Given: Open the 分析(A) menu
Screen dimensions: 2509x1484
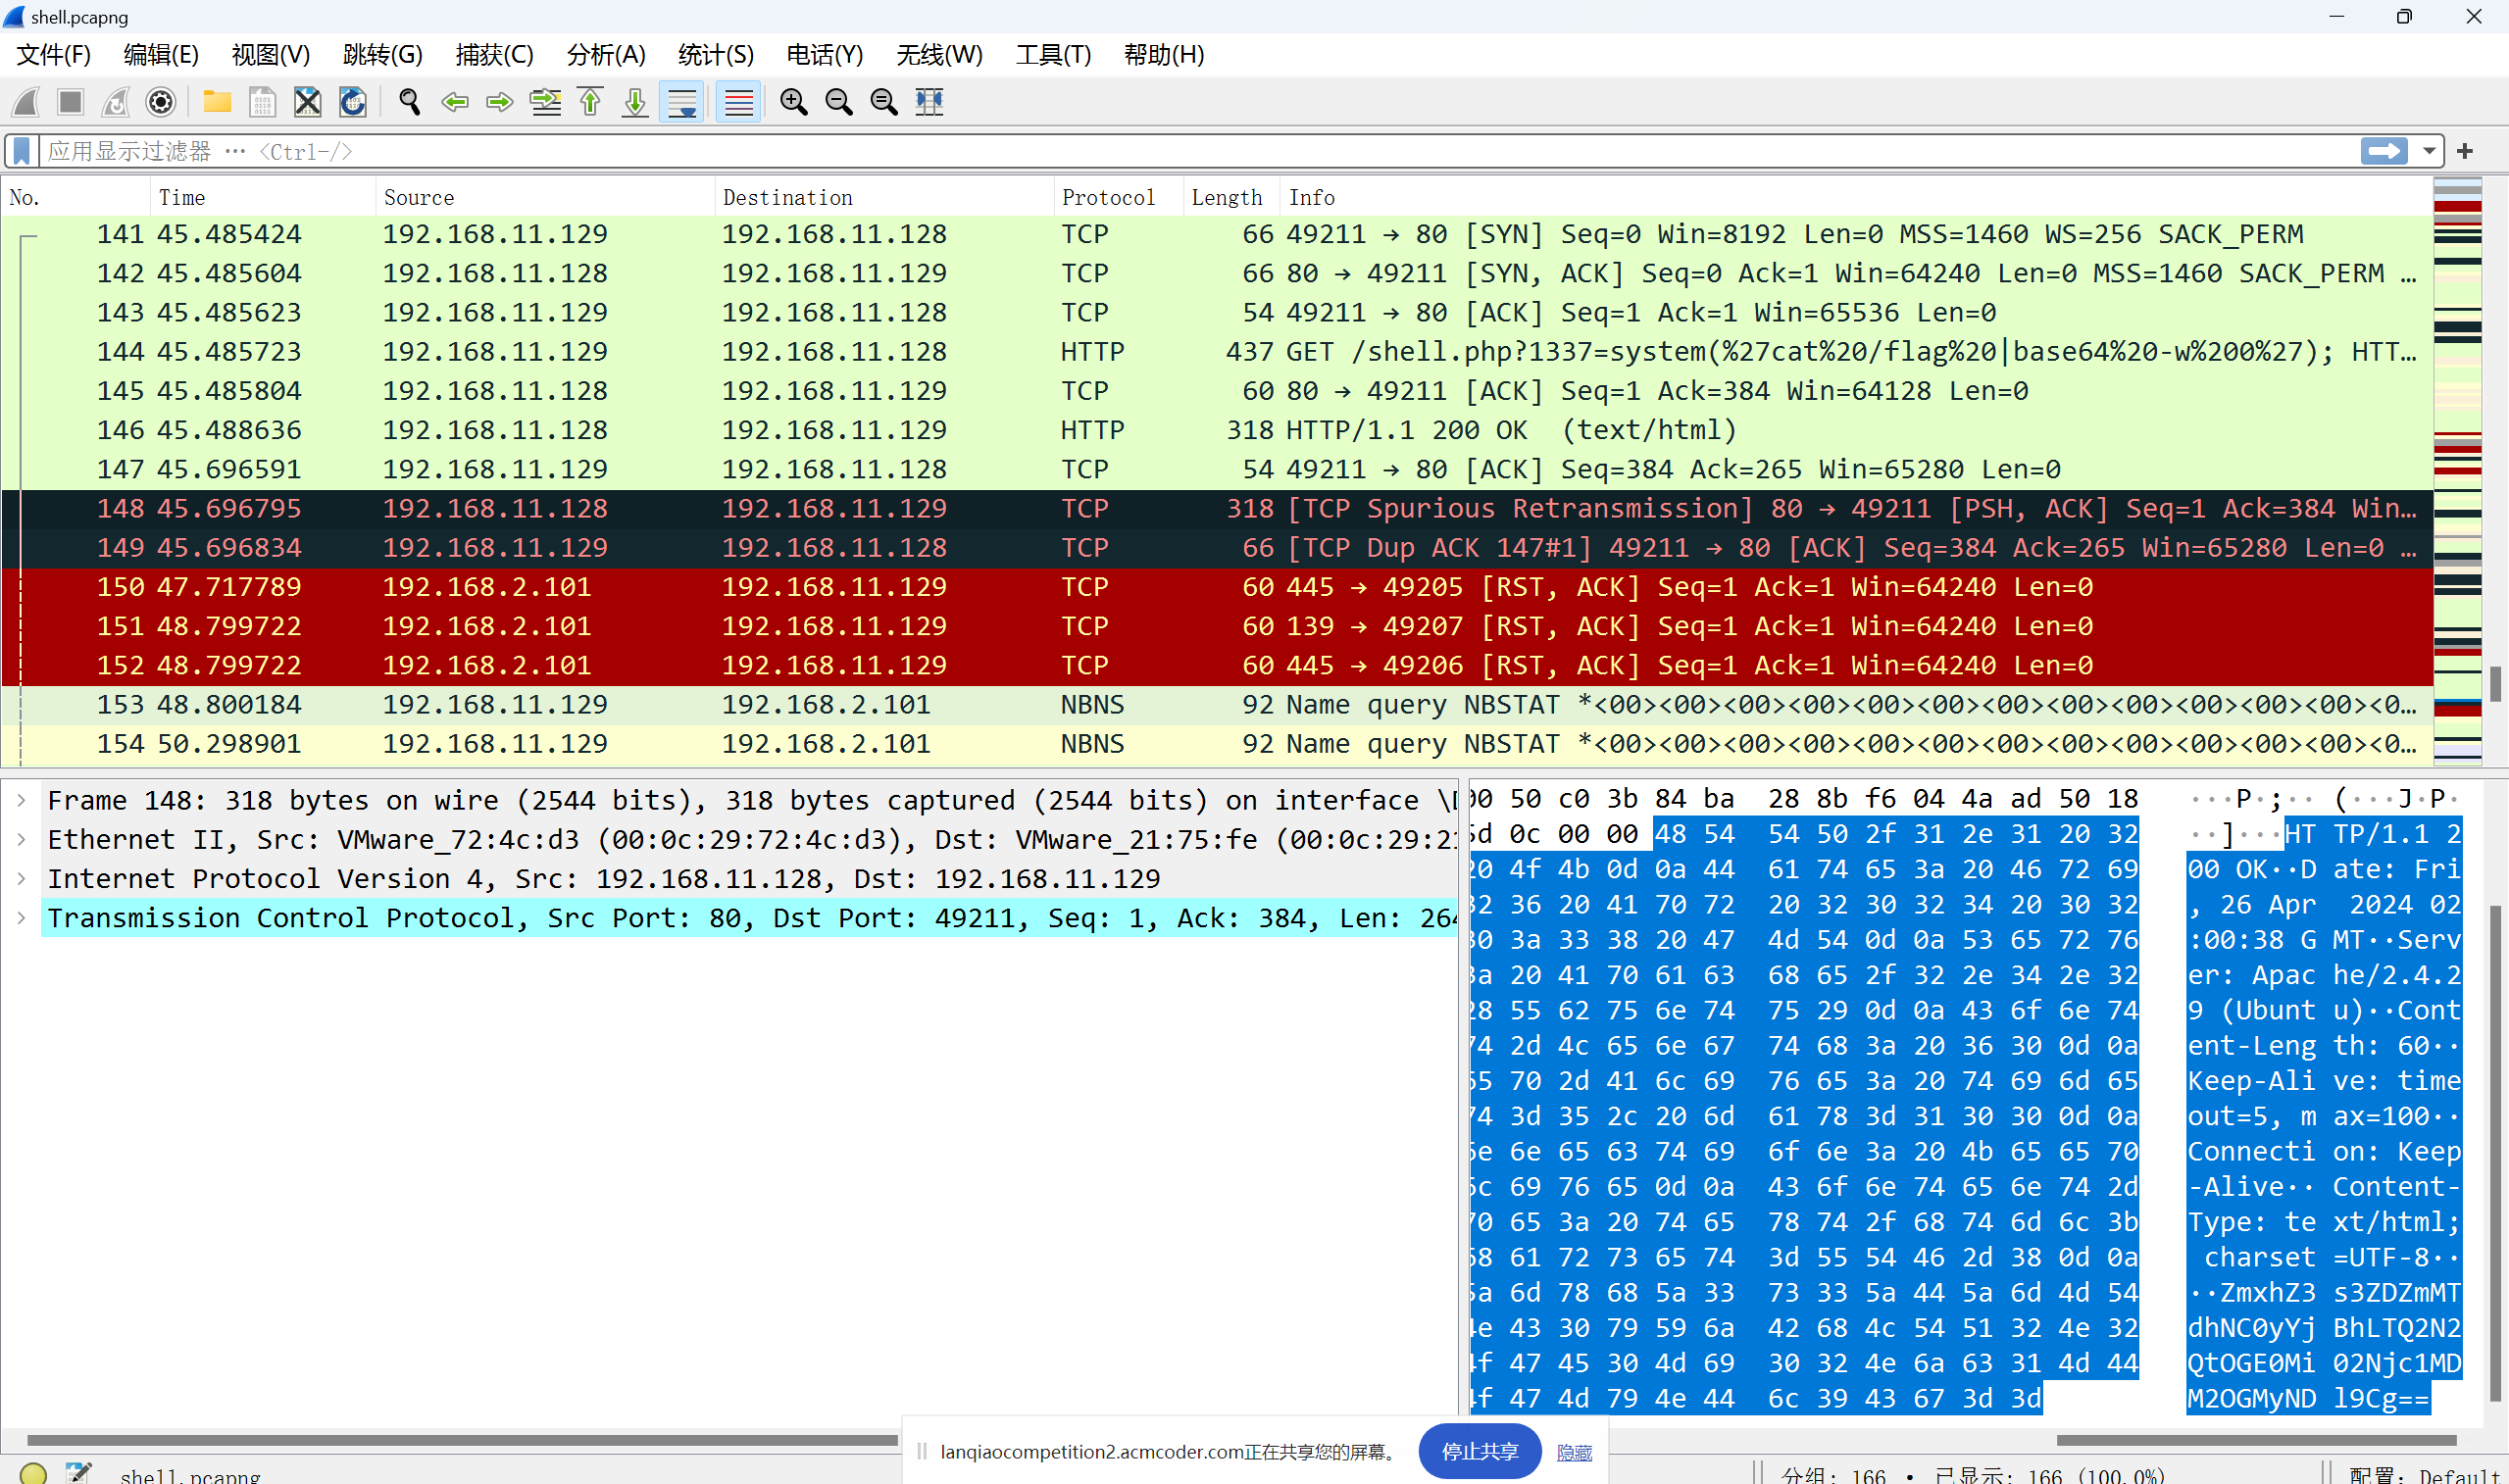Looking at the screenshot, I should (606, 54).
